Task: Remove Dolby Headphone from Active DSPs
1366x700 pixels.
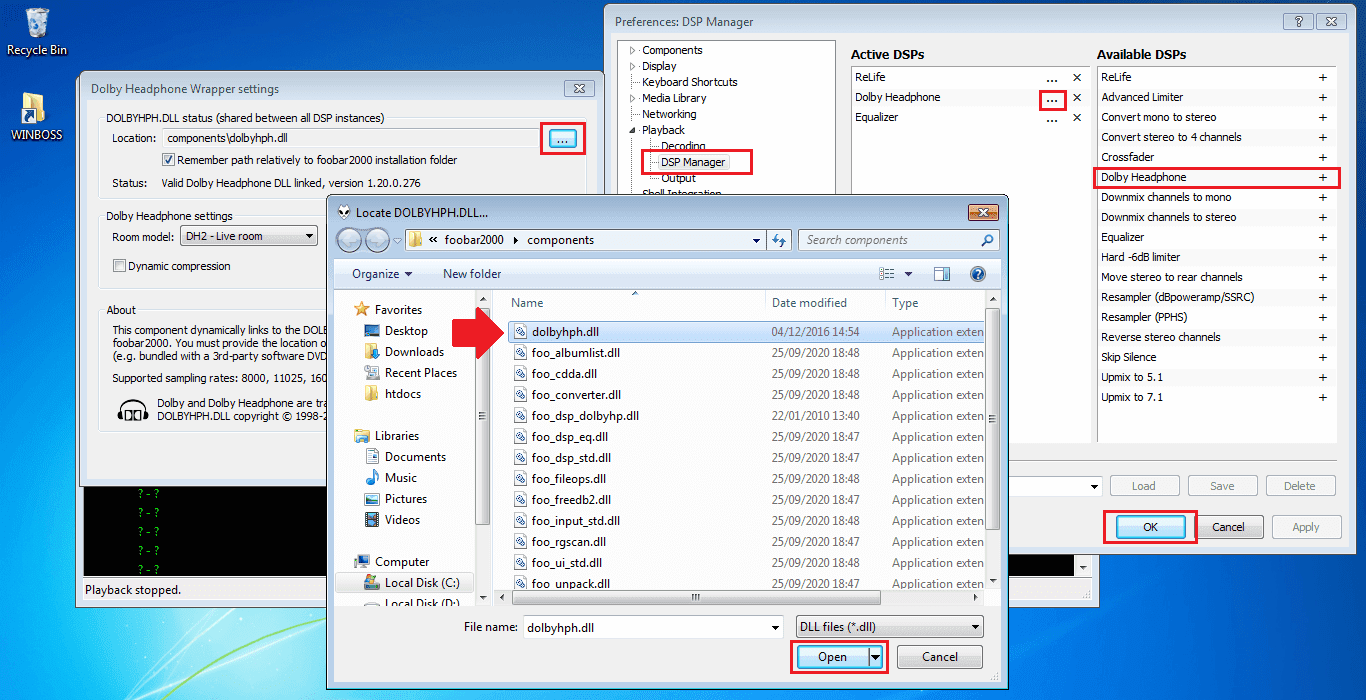Action: click(1077, 97)
